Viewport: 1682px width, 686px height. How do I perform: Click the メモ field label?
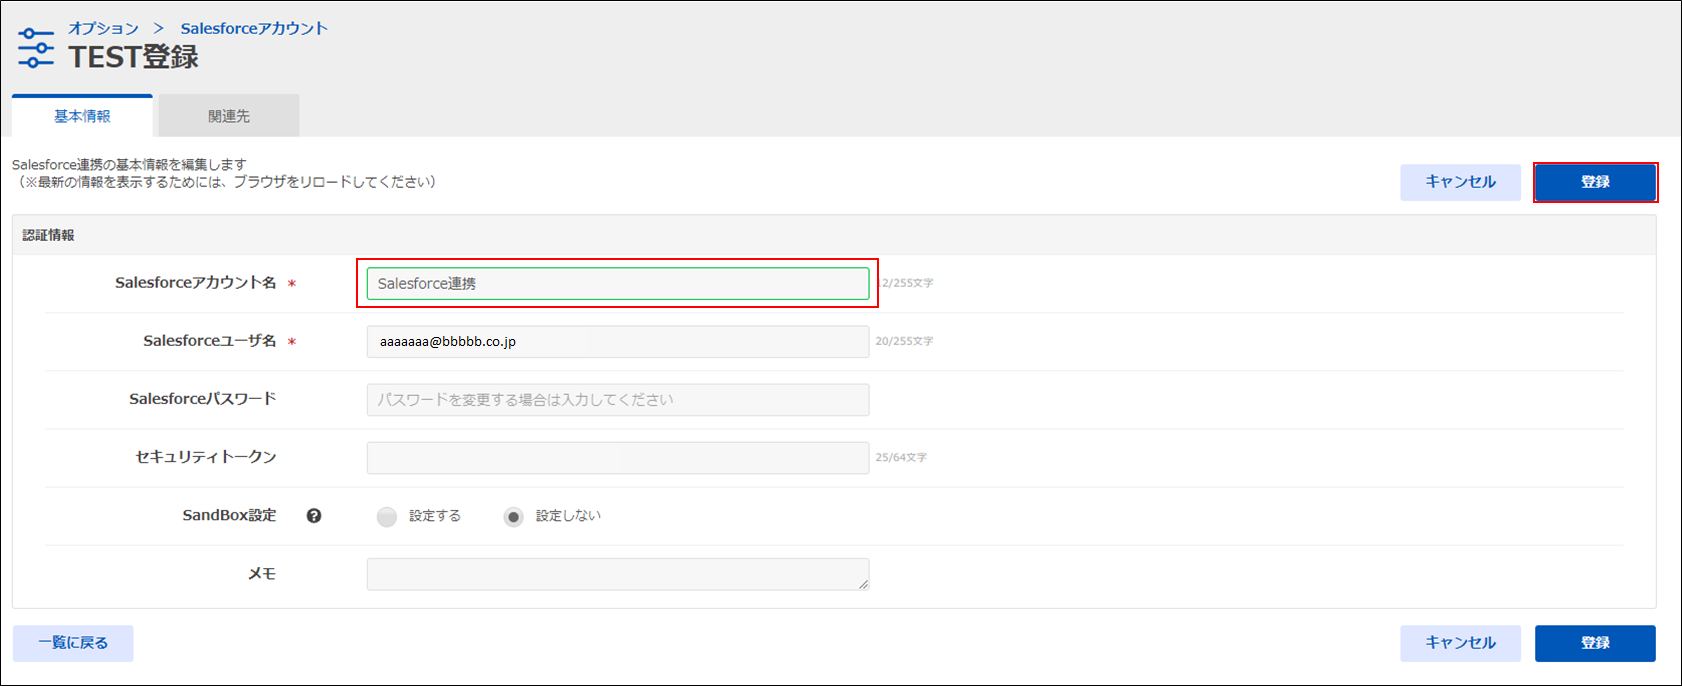click(x=262, y=574)
